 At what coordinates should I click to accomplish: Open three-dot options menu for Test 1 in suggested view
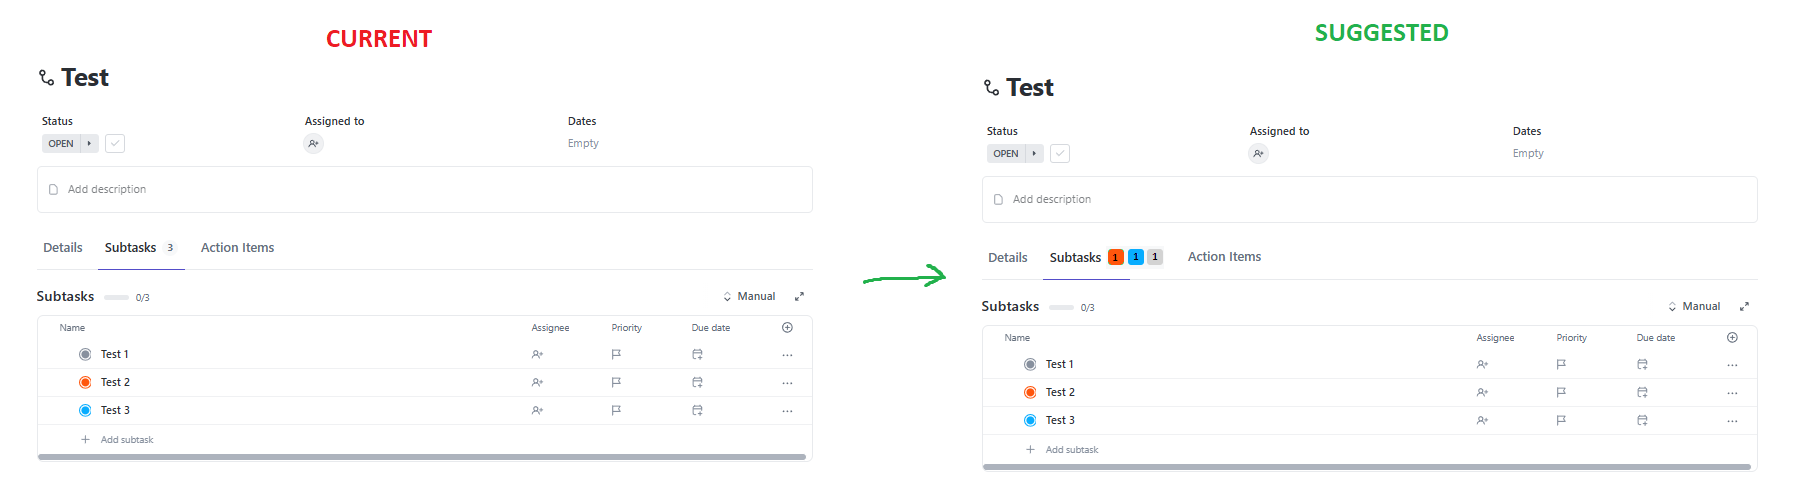(1732, 365)
